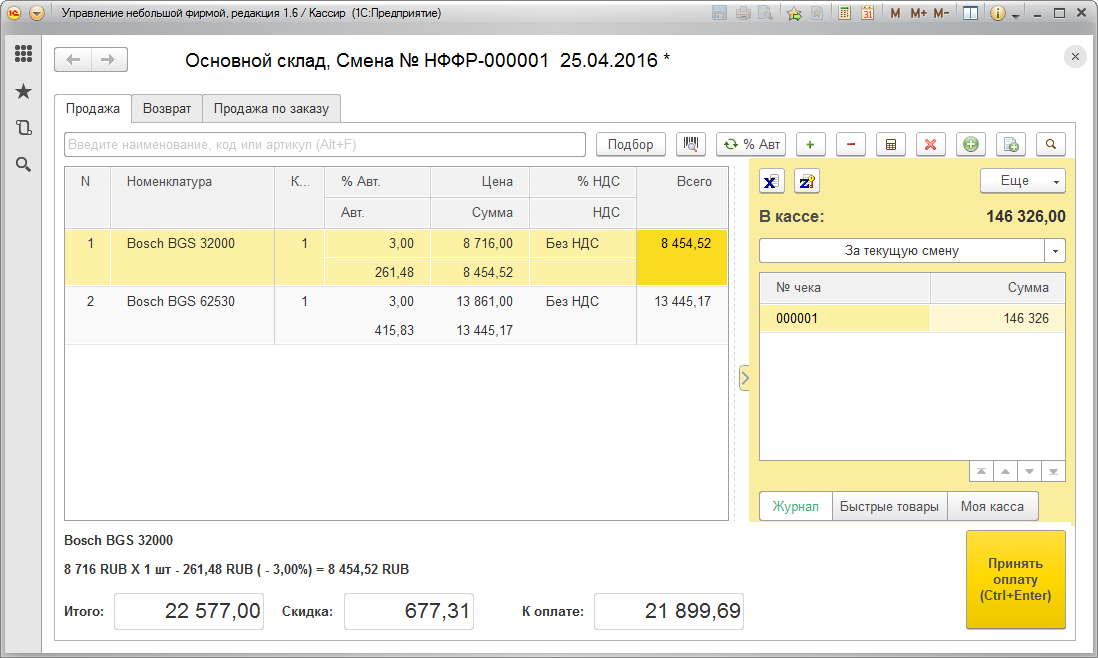
Task: Click the Z-report icon button
Action: point(807,181)
